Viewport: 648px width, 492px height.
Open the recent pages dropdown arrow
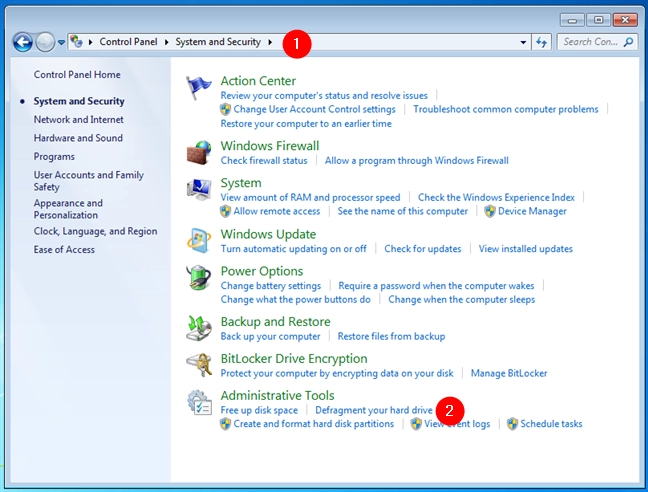tap(61, 42)
